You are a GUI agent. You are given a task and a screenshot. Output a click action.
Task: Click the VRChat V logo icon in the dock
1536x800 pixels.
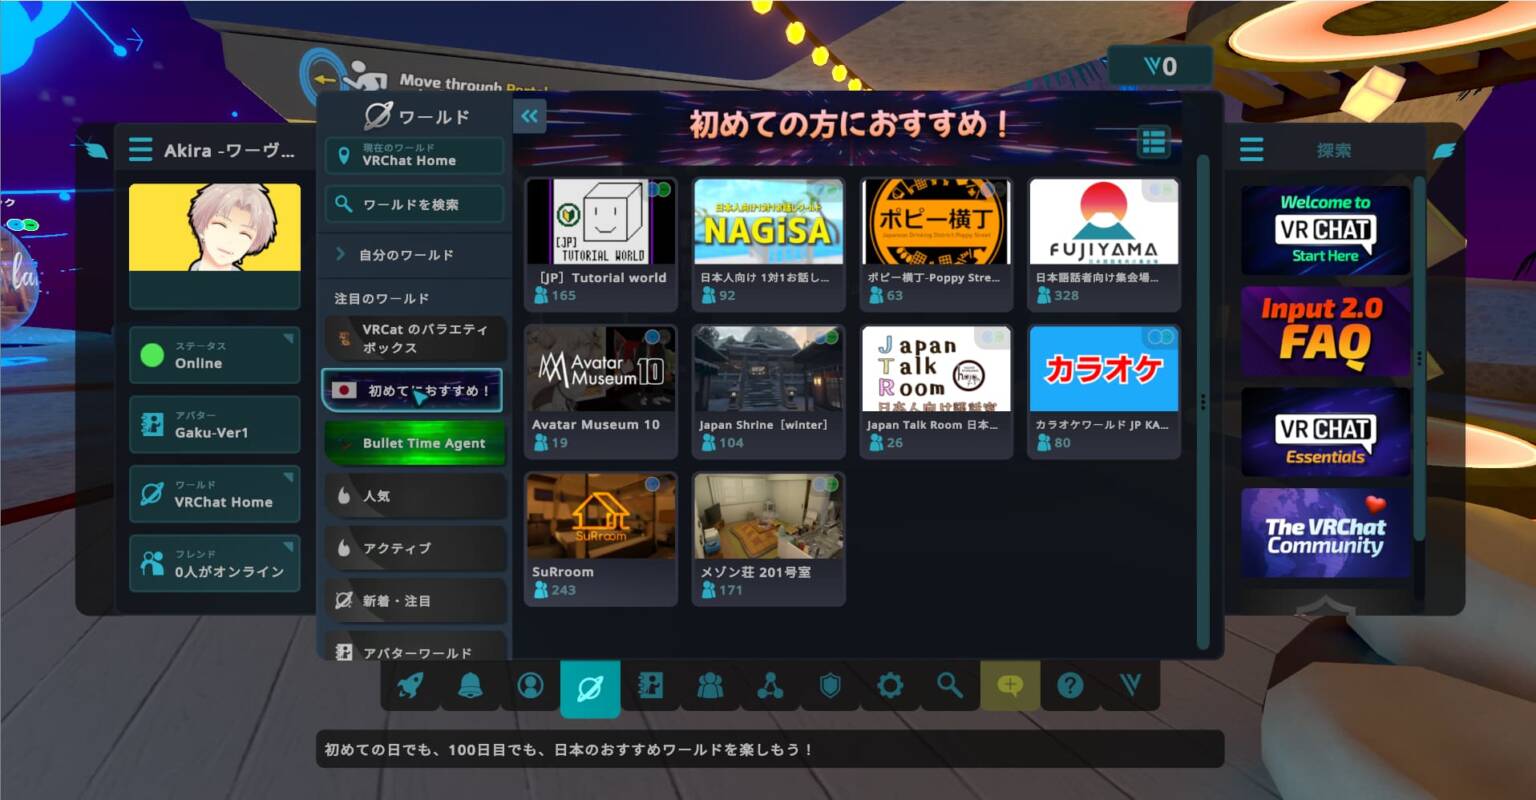[x=1130, y=686]
